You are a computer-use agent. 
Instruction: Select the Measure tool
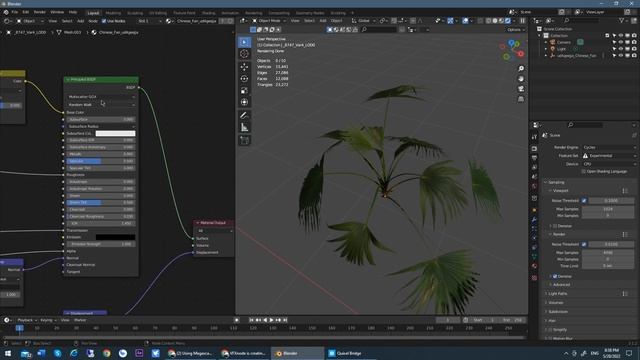click(x=244, y=128)
